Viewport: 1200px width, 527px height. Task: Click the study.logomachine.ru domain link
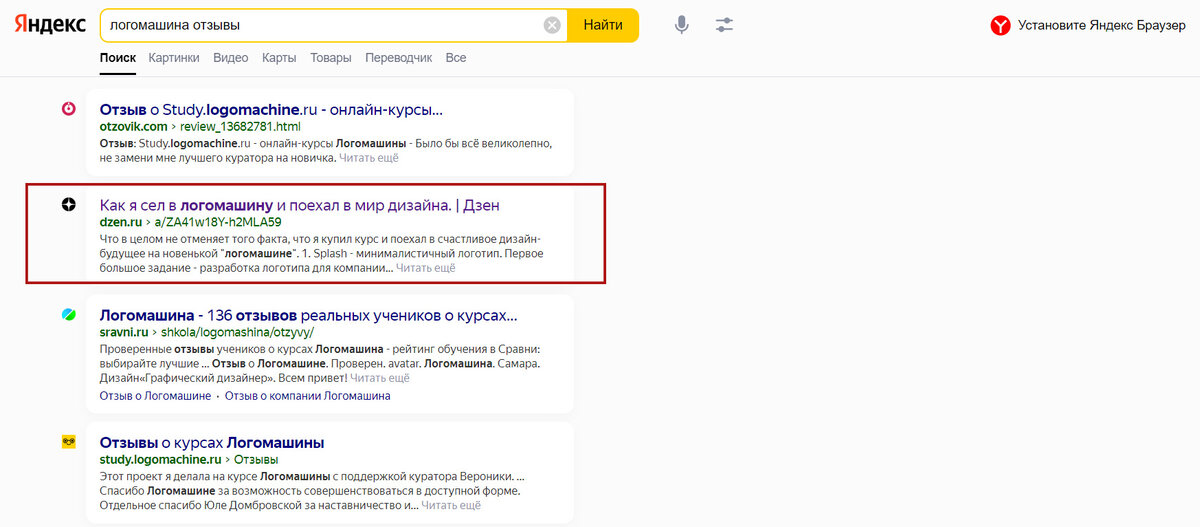pyautogui.click(x=160, y=459)
